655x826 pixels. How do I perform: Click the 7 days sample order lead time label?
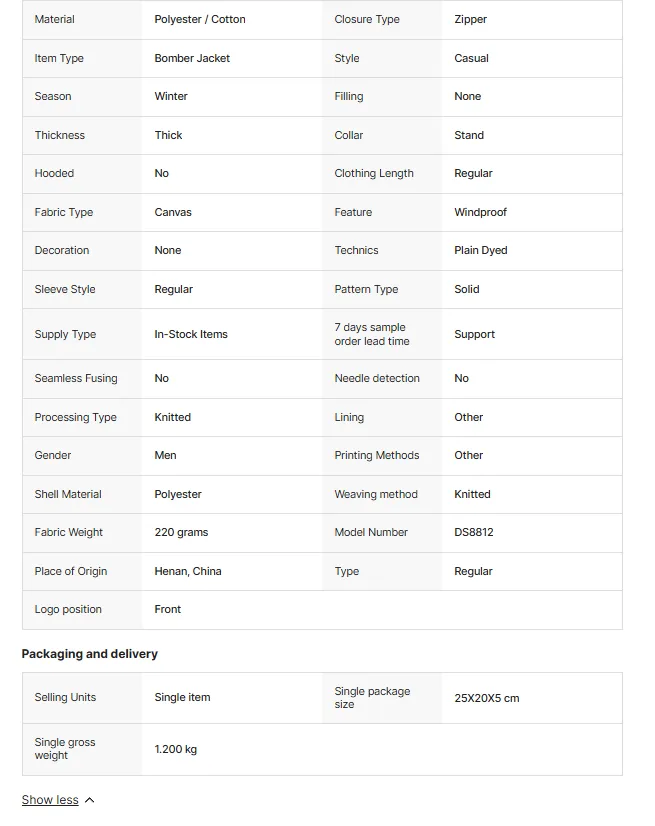(372, 335)
